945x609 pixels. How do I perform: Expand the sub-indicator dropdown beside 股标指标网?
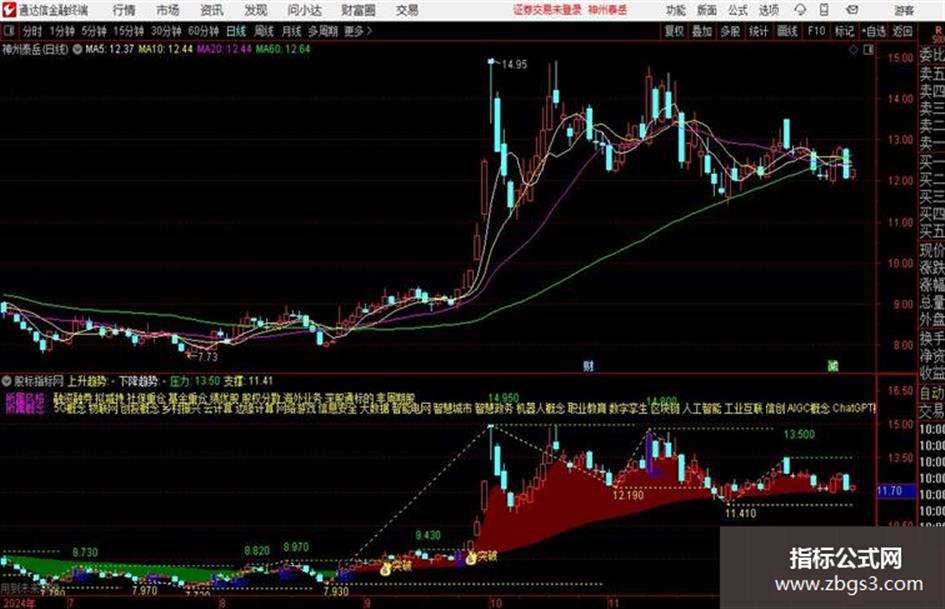point(7,381)
